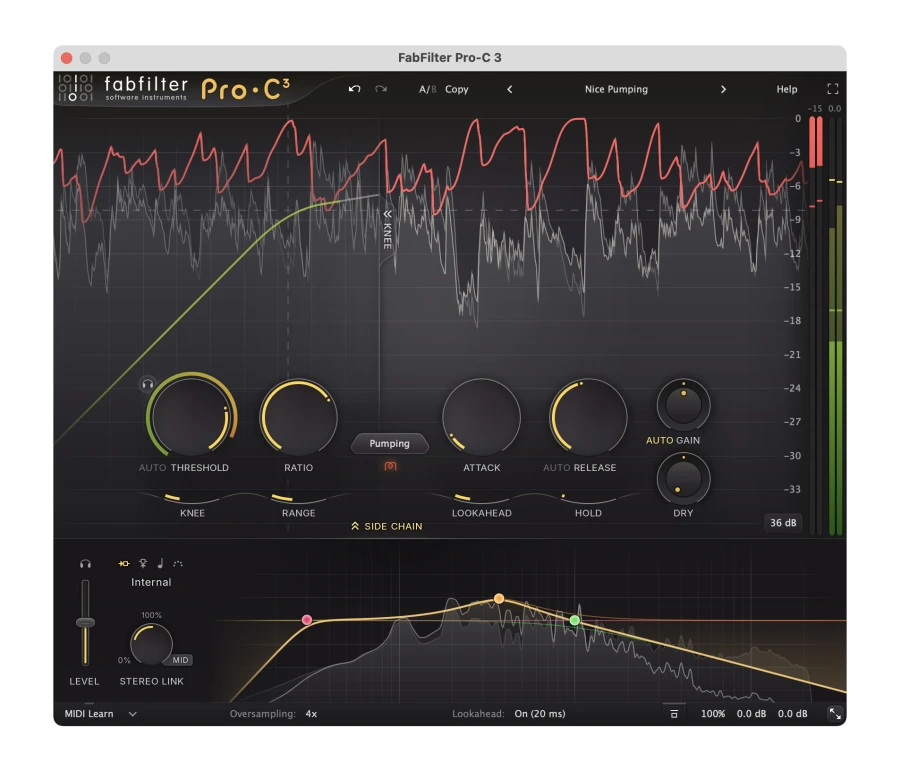Click the undo arrow icon
The width and height of the screenshot is (900, 771).
click(354, 89)
